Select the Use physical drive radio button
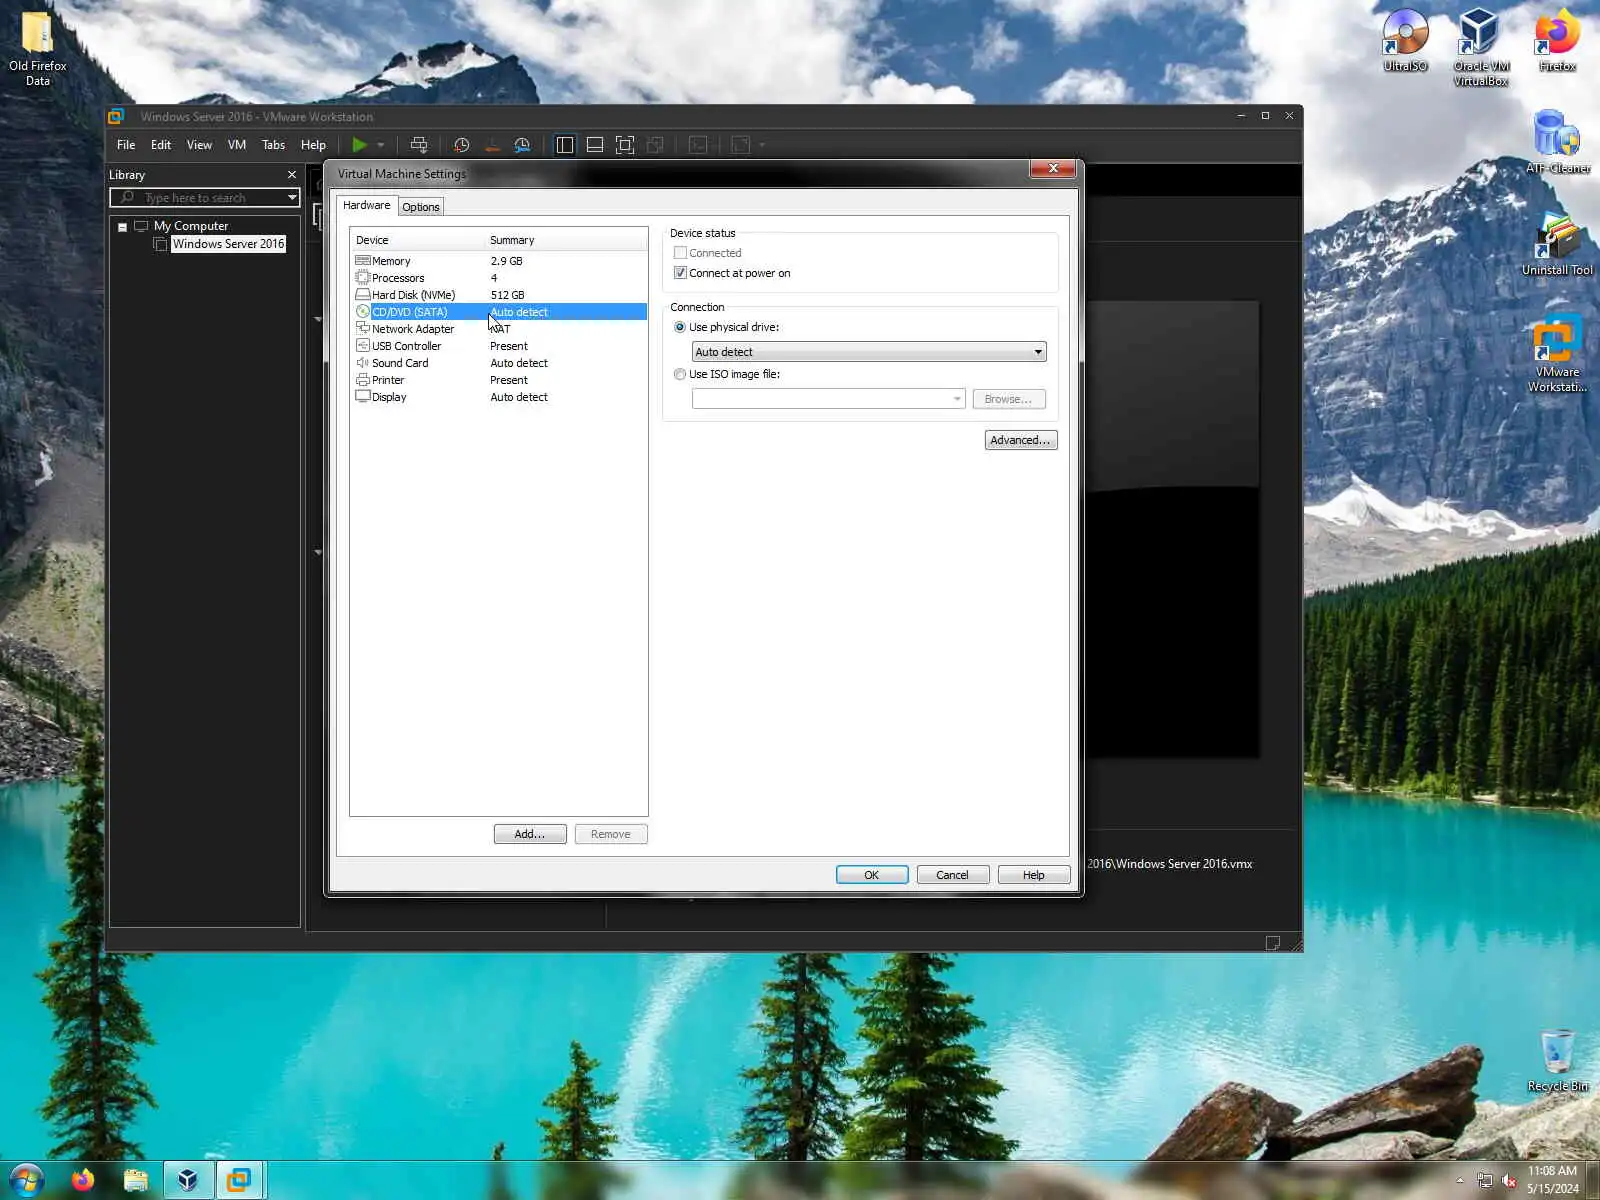The height and width of the screenshot is (1200, 1600). [680, 327]
